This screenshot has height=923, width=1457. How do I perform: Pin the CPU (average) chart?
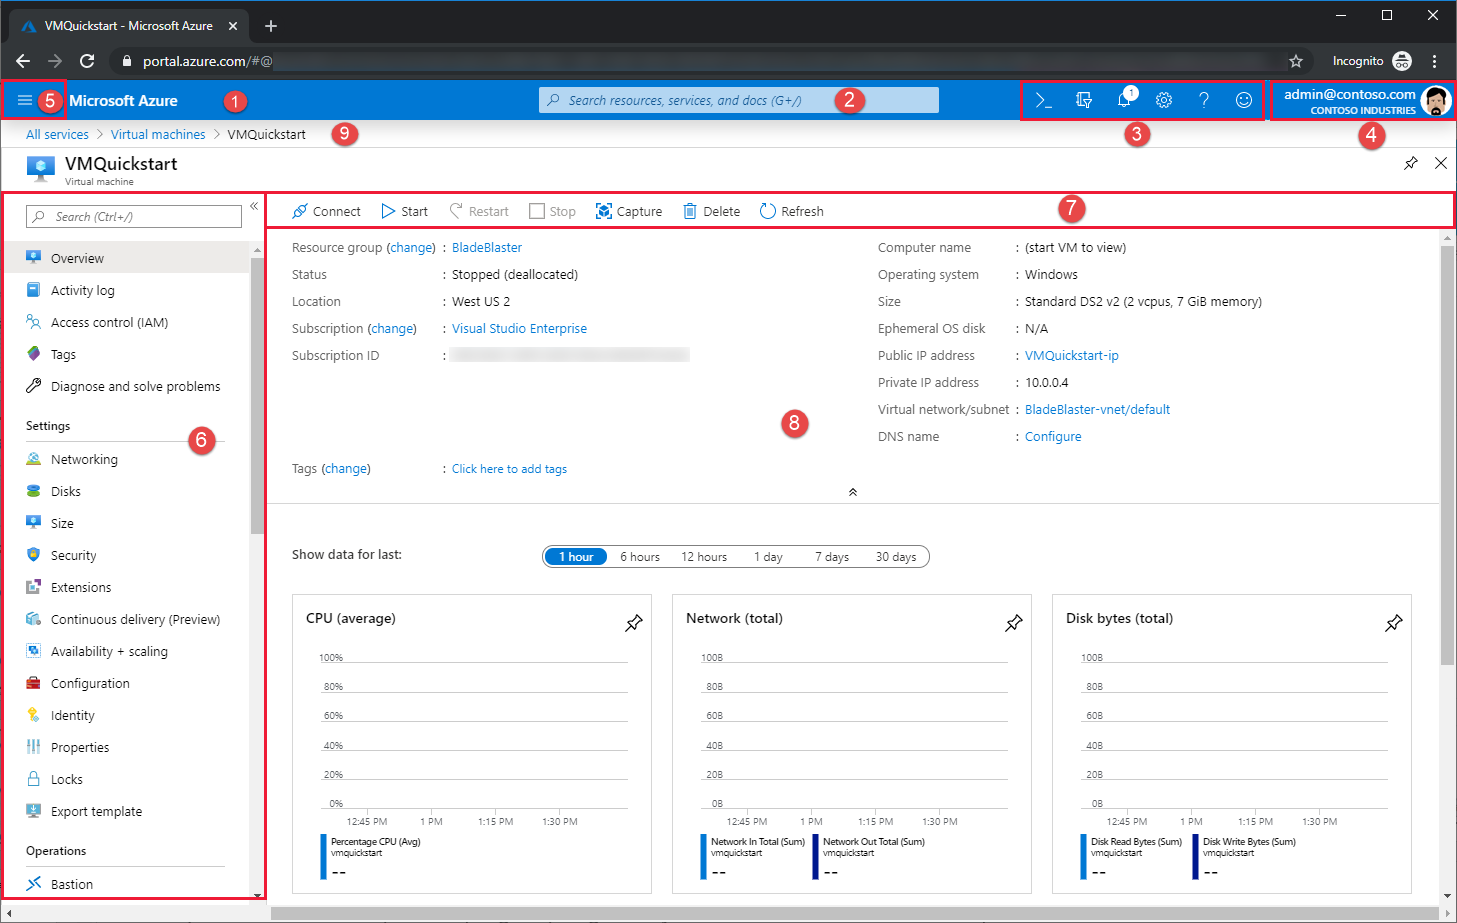pos(634,623)
